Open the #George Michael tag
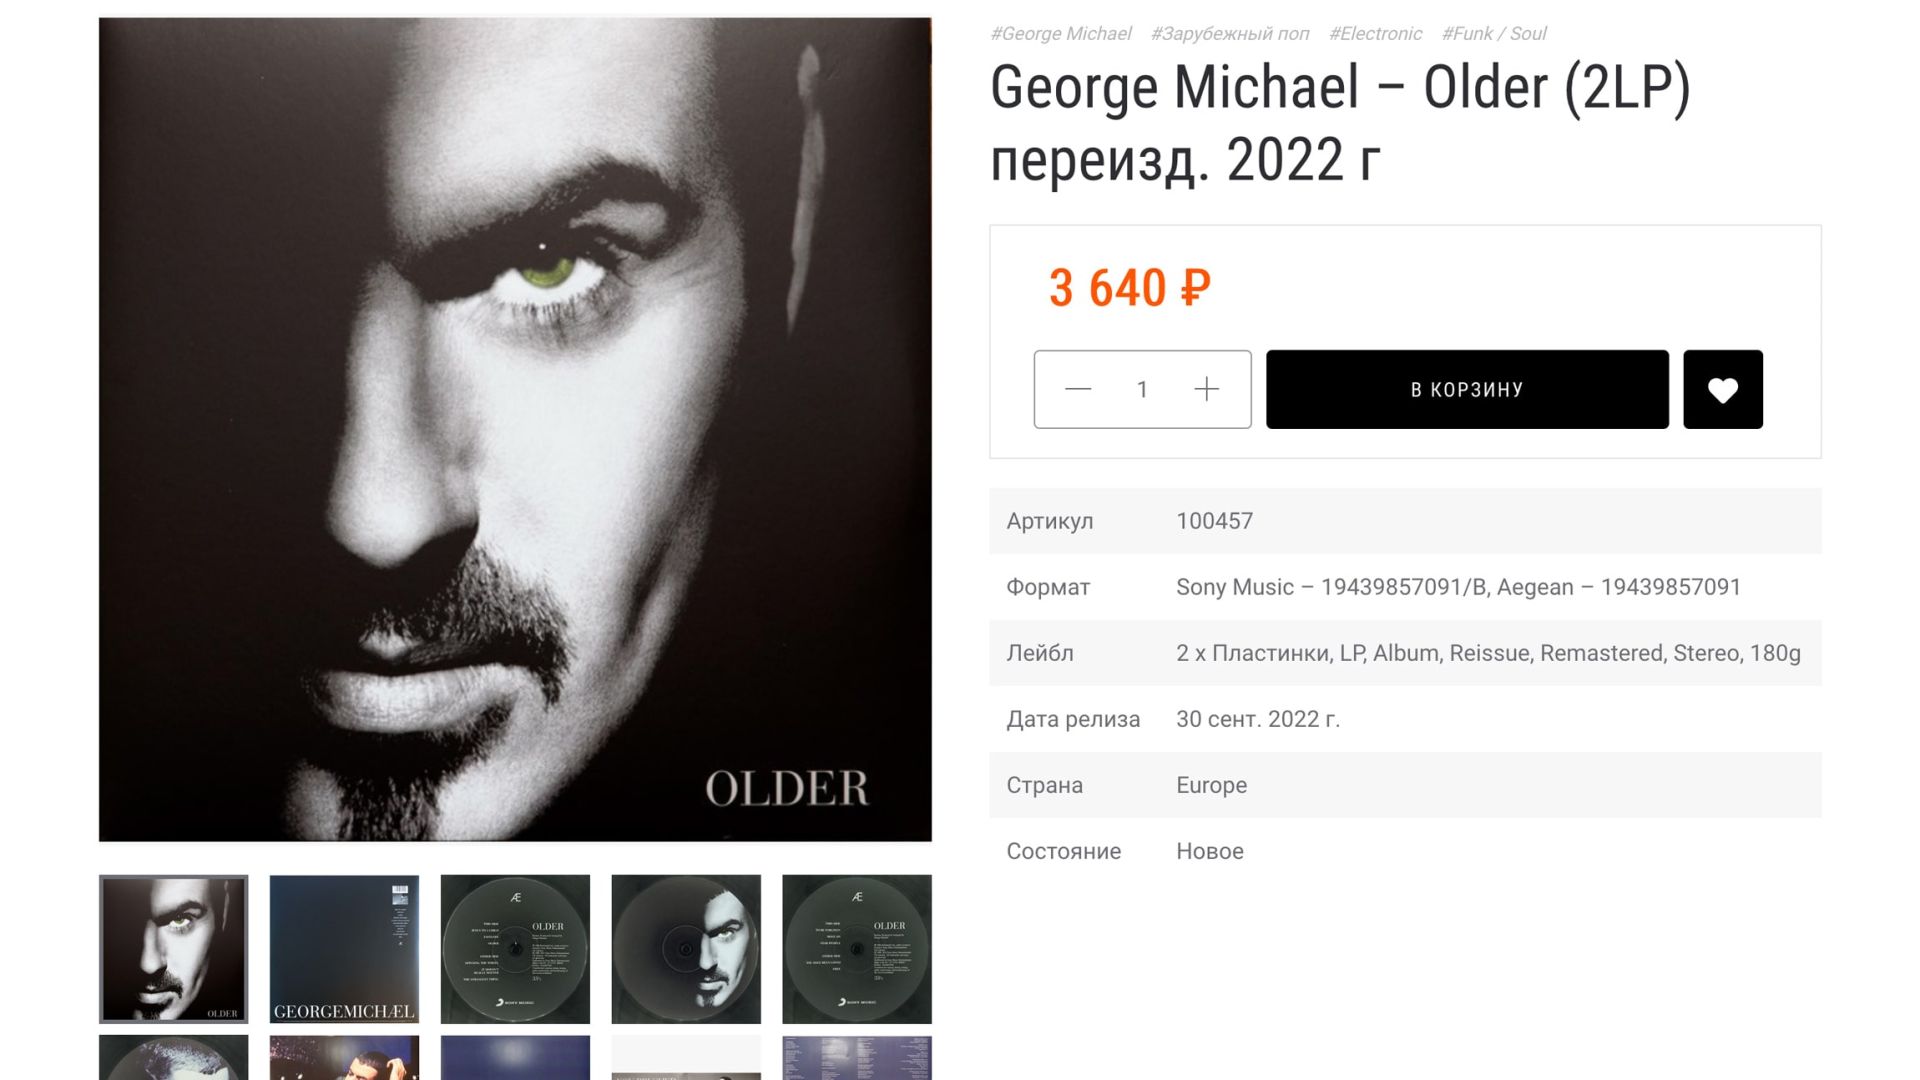The width and height of the screenshot is (1920, 1080). 1060,33
